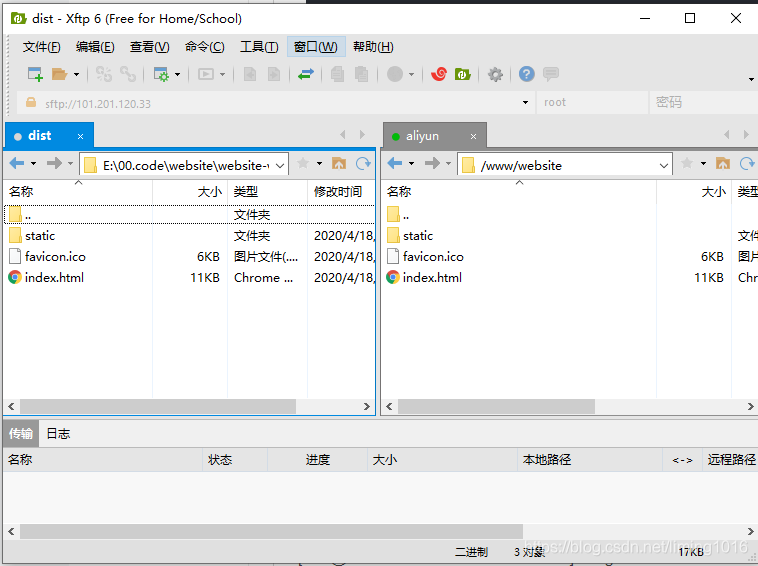Open the dropdown arrow beside Open Session icon
The height and width of the screenshot is (566, 758).
[76, 74]
